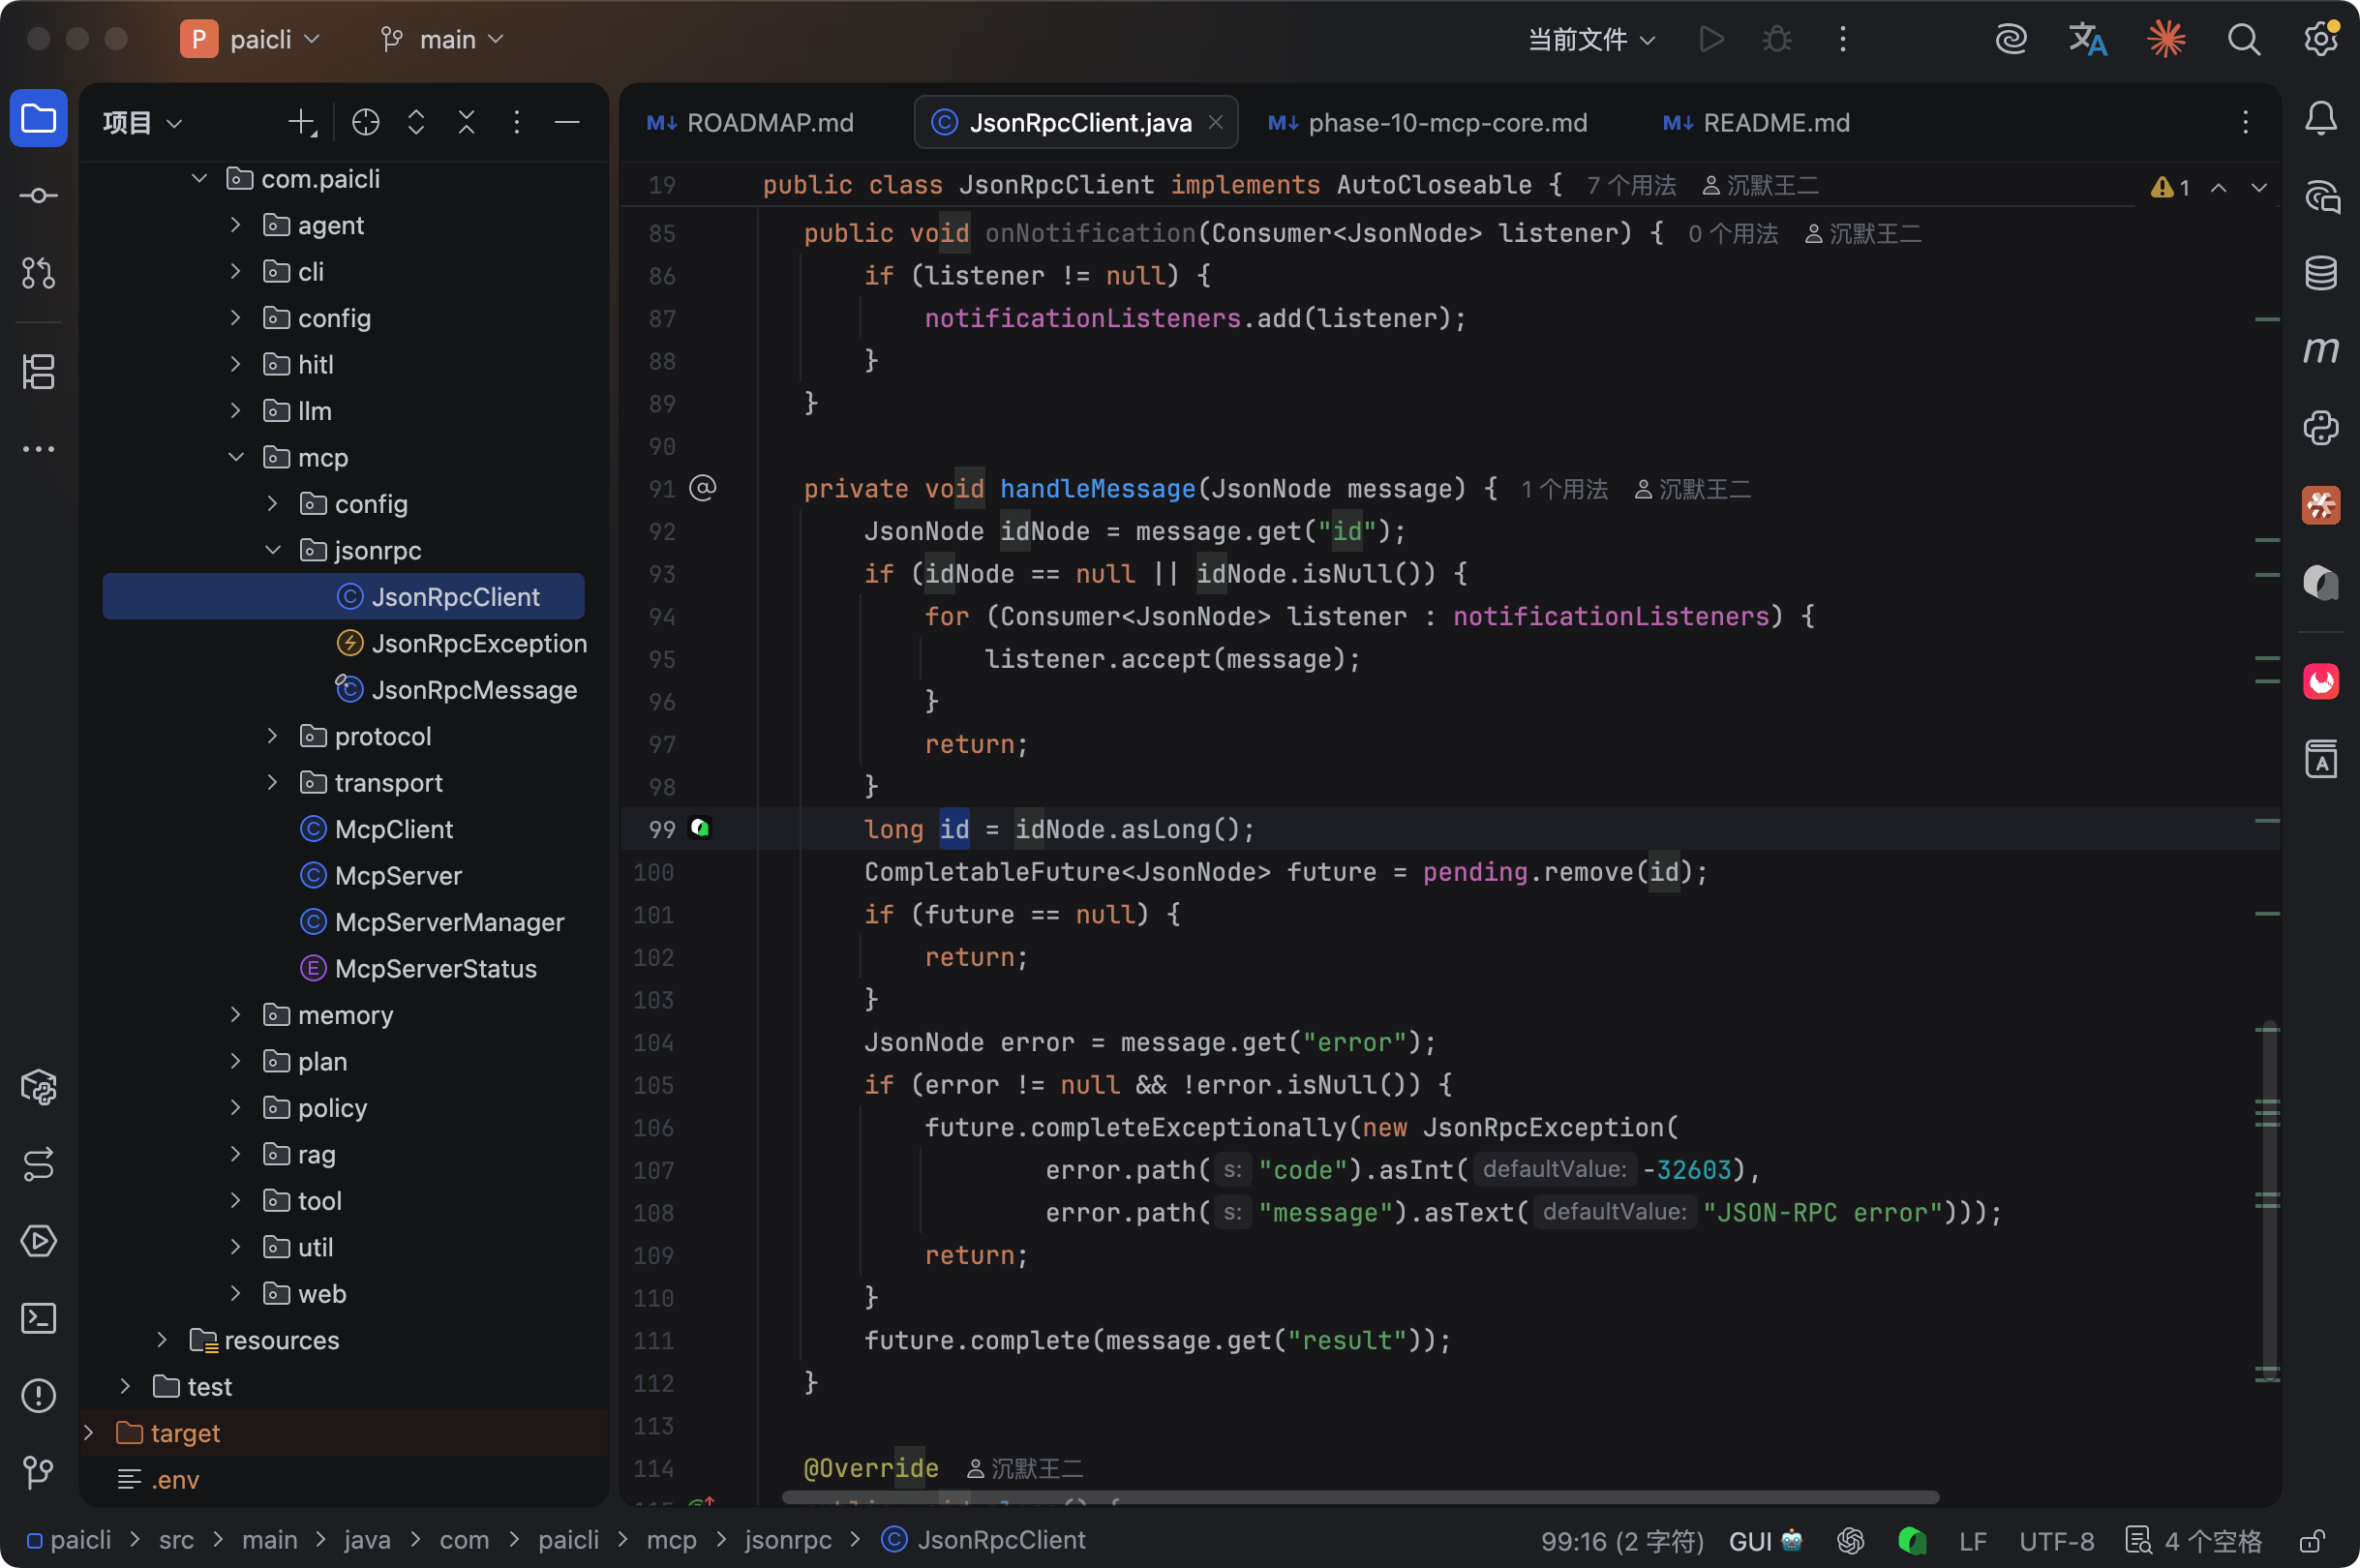Expand the agent folder
The width and height of the screenshot is (2360, 1568).
point(236,224)
